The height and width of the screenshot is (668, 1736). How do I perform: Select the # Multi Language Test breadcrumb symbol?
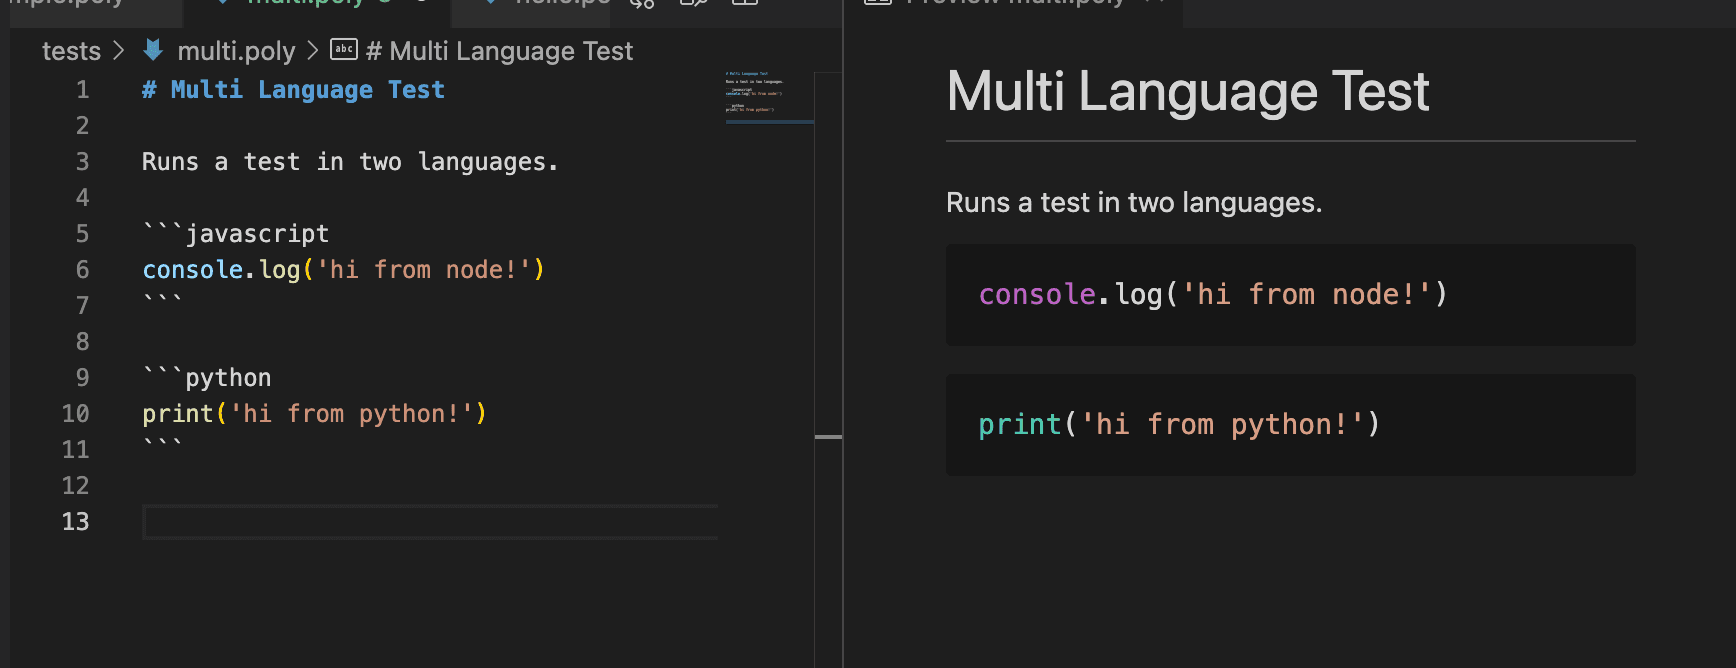499,51
